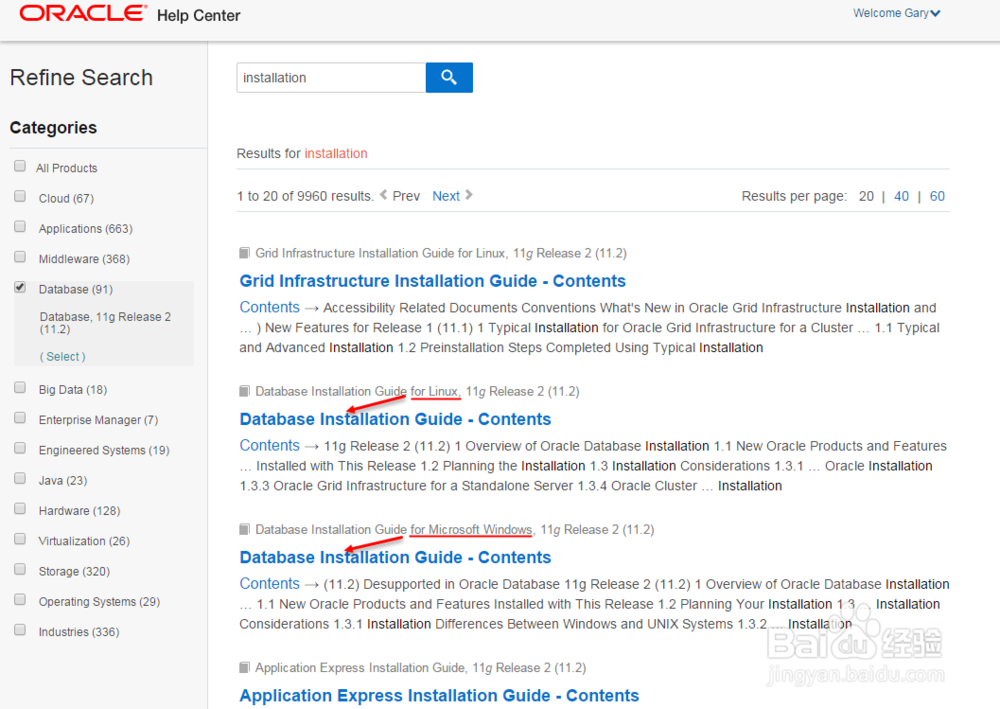Click the Cloud (67) category label
Viewport: 1000px width, 709px height.
pyautogui.click(x=66, y=198)
